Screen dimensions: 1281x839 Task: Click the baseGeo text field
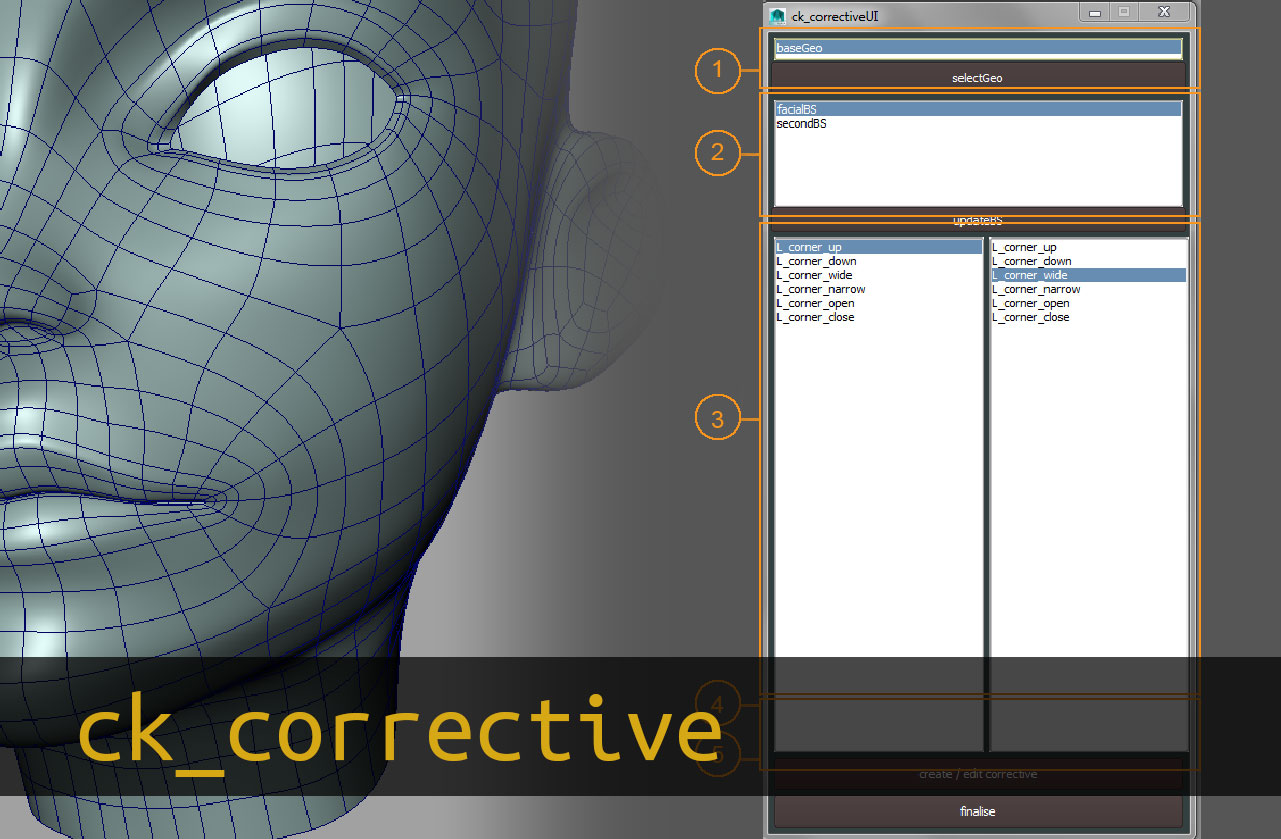coord(977,48)
